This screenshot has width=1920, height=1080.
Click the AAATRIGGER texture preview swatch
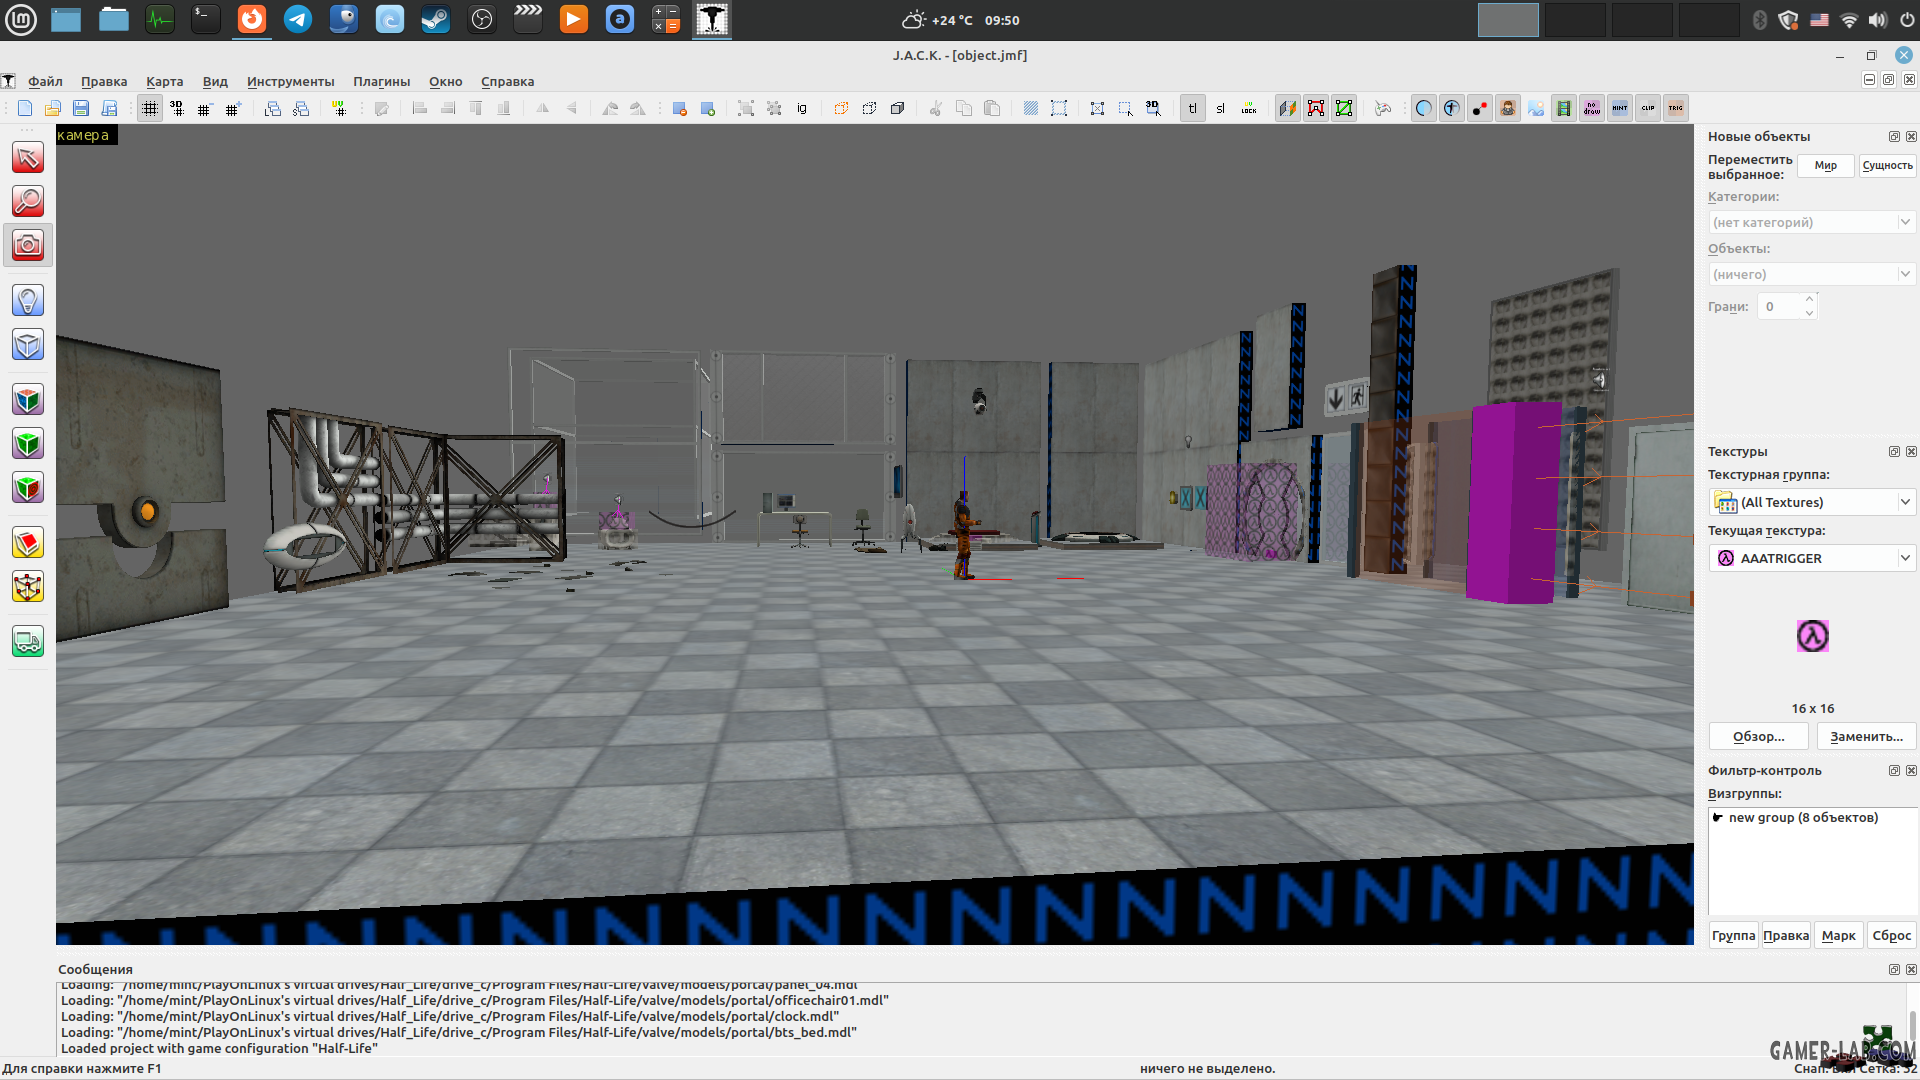[1812, 636]
